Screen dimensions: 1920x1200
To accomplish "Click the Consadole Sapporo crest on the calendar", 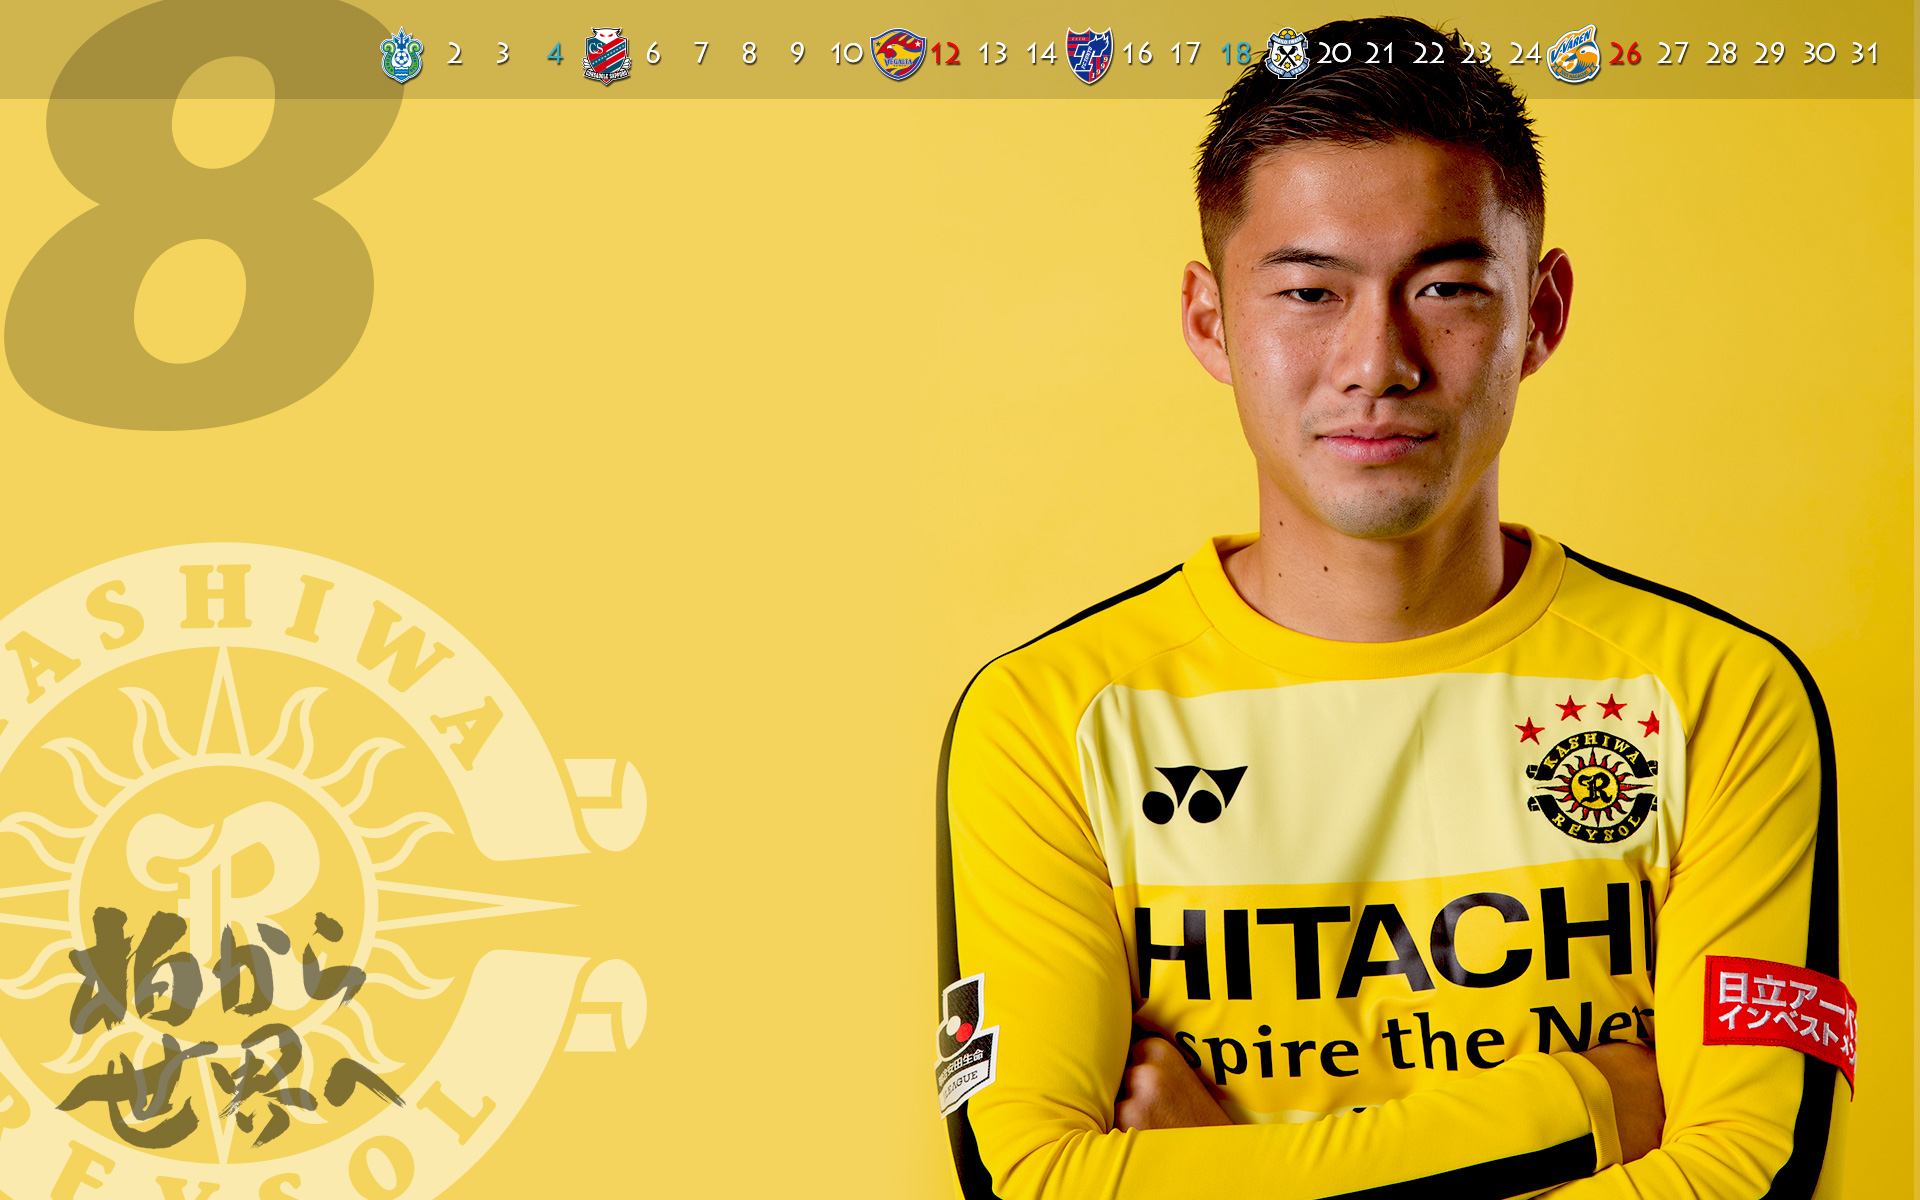I will click(606, 55).
